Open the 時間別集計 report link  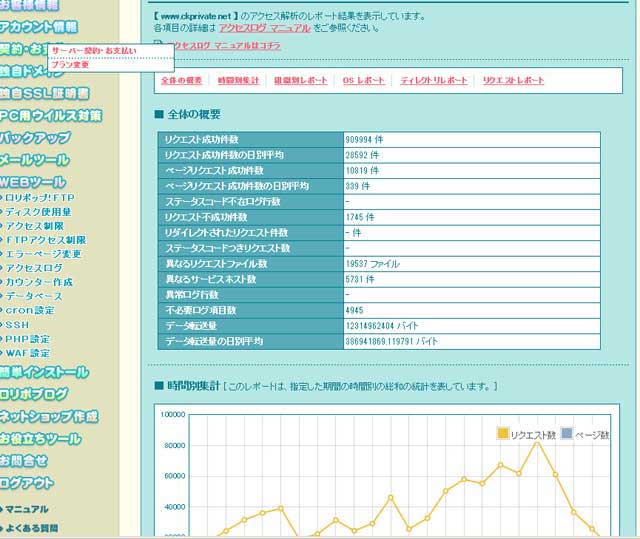click(239, 80)
